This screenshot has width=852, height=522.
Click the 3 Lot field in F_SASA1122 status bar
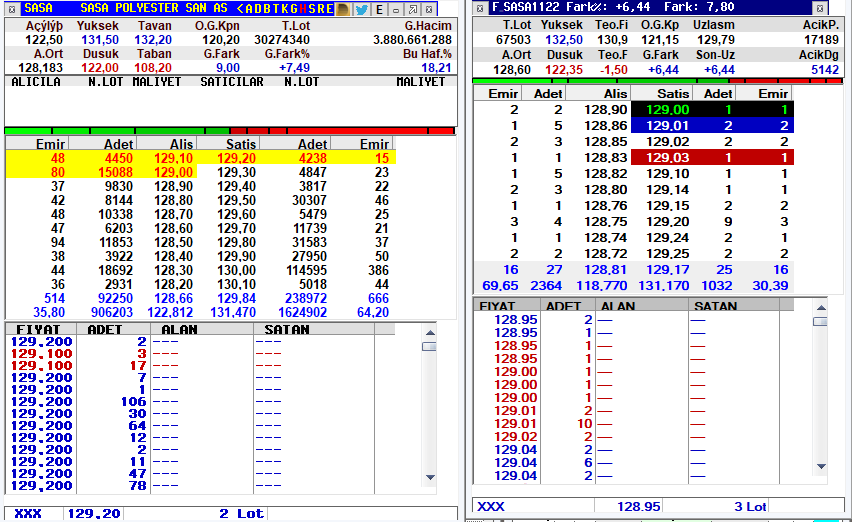(x=750, y=507)
